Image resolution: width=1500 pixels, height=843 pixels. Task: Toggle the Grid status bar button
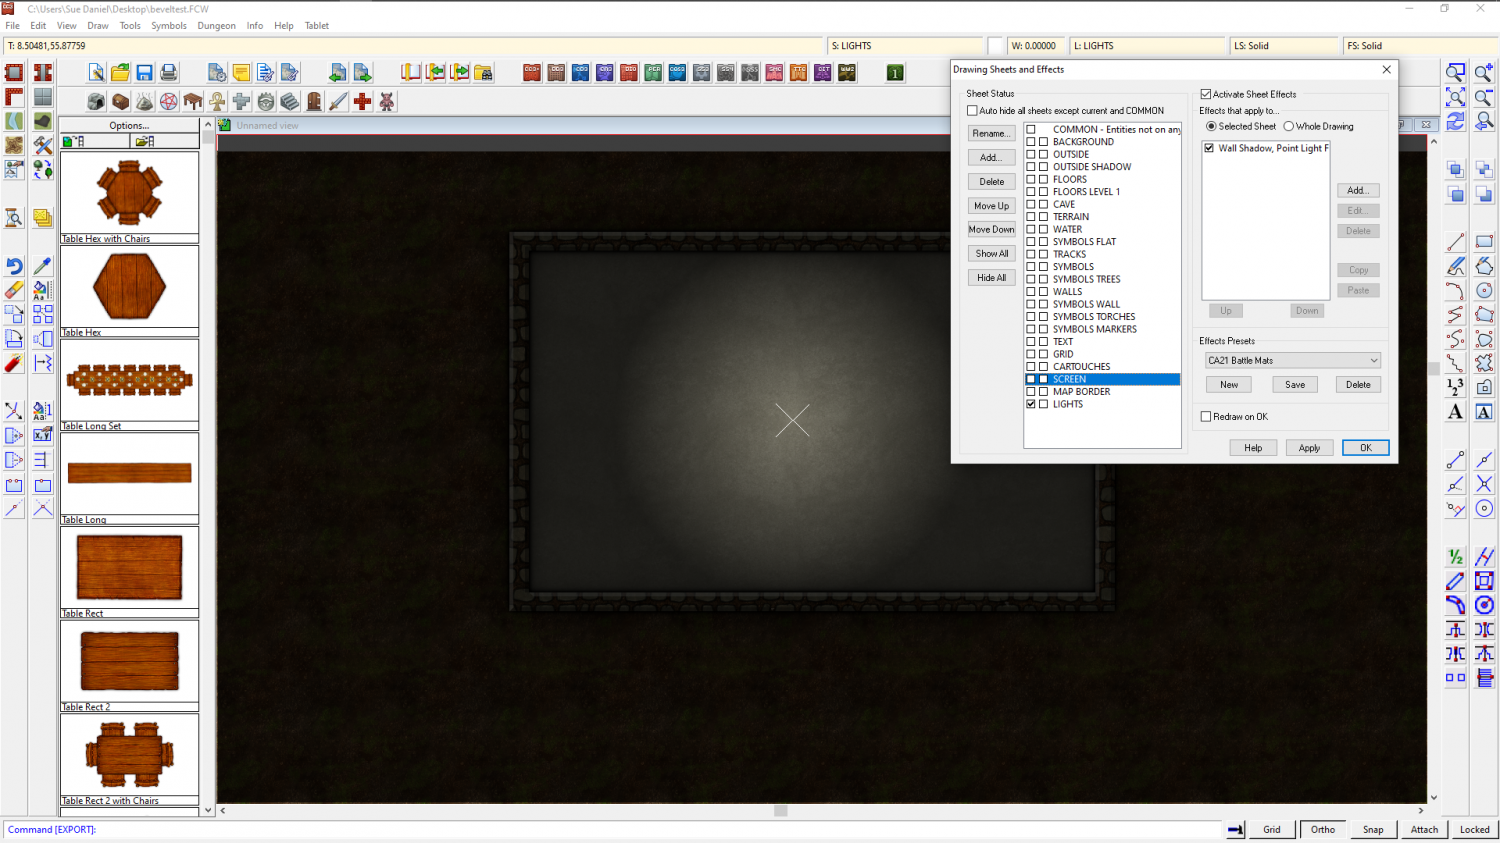1272,829
